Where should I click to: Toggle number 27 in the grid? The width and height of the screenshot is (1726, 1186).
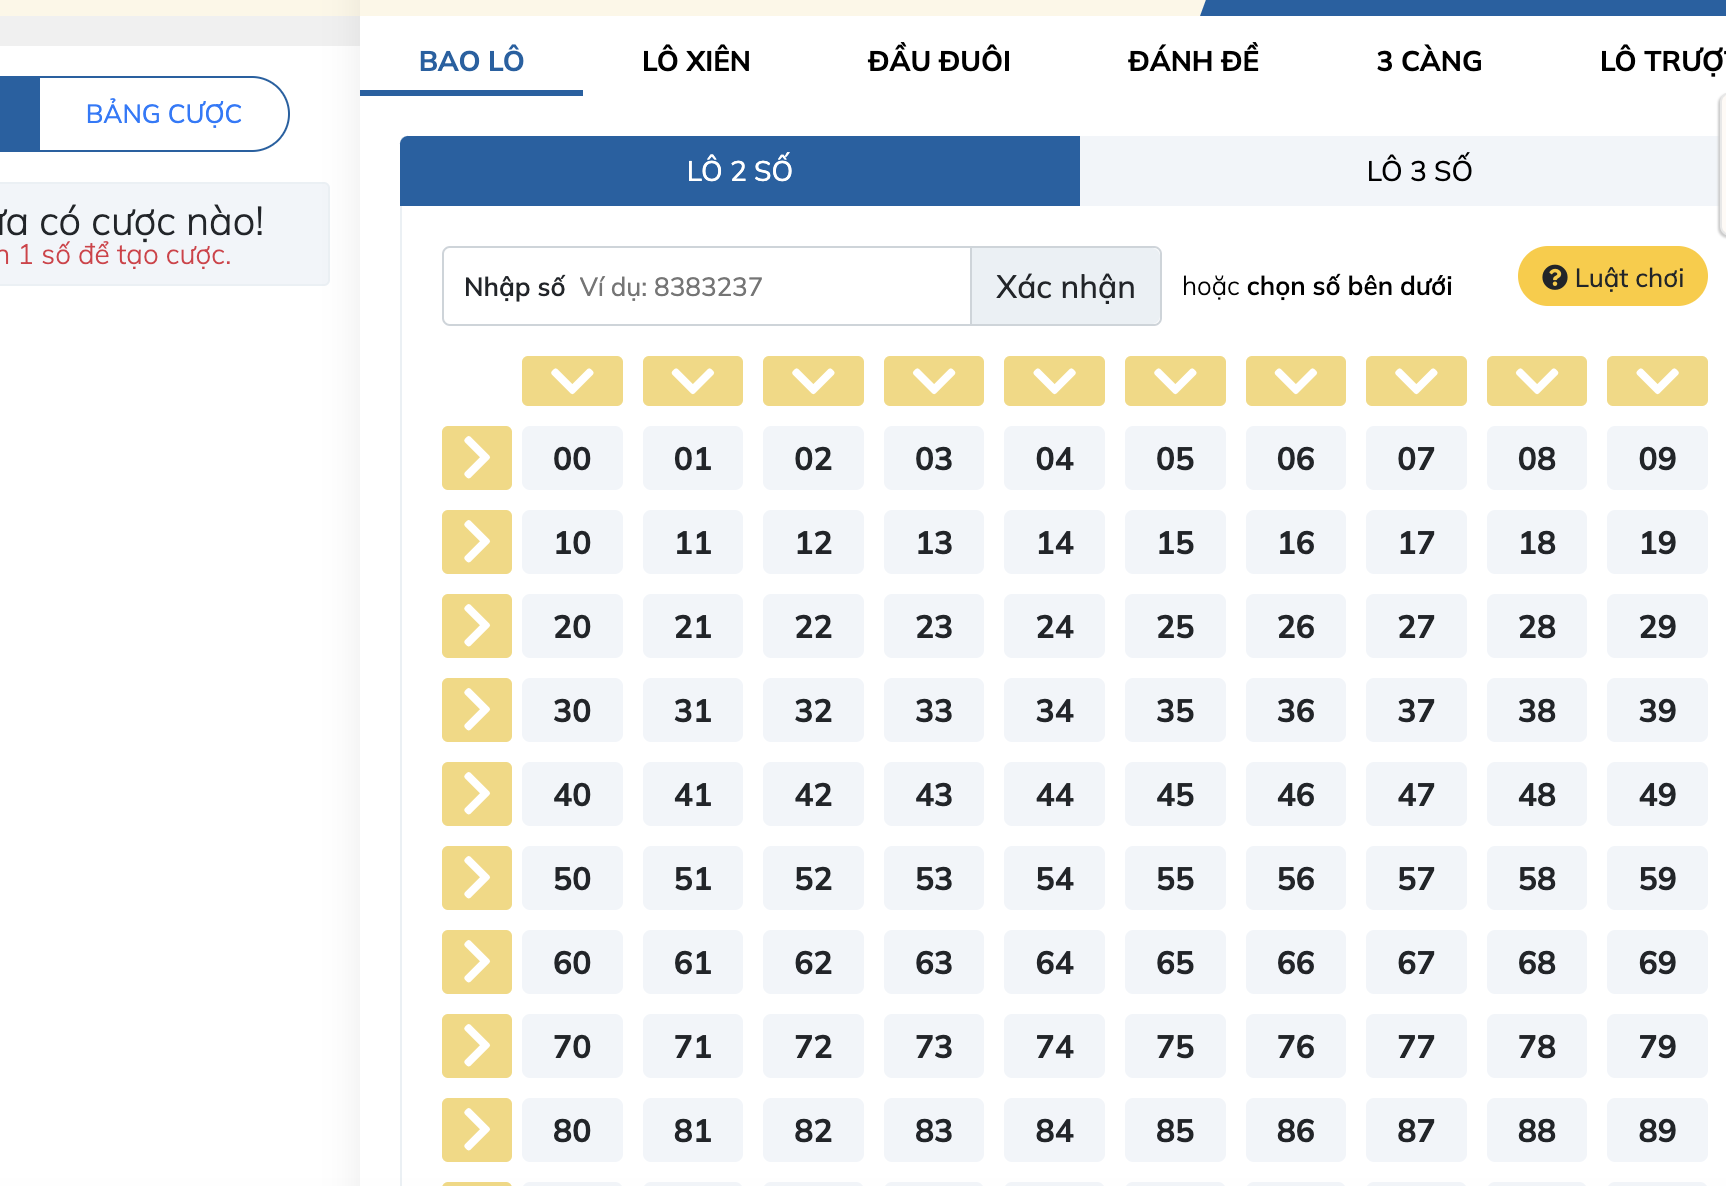coord(1416,626)
